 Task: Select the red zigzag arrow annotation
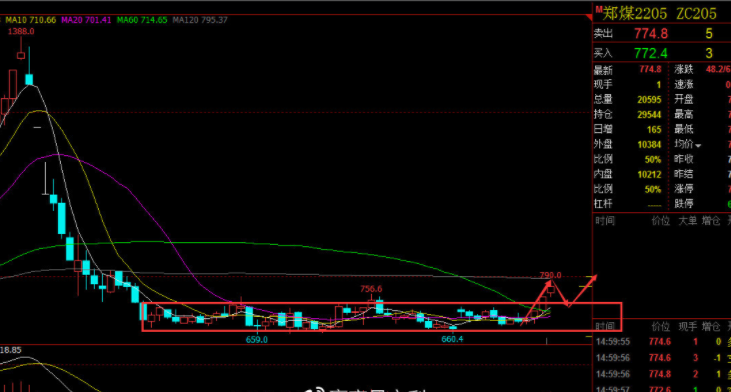tap(559, 298)
